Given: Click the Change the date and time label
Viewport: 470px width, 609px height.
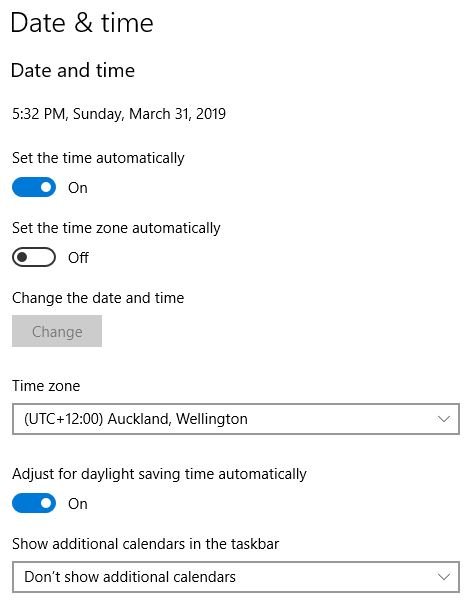Looking at the screenshot, I should (98, 298).
